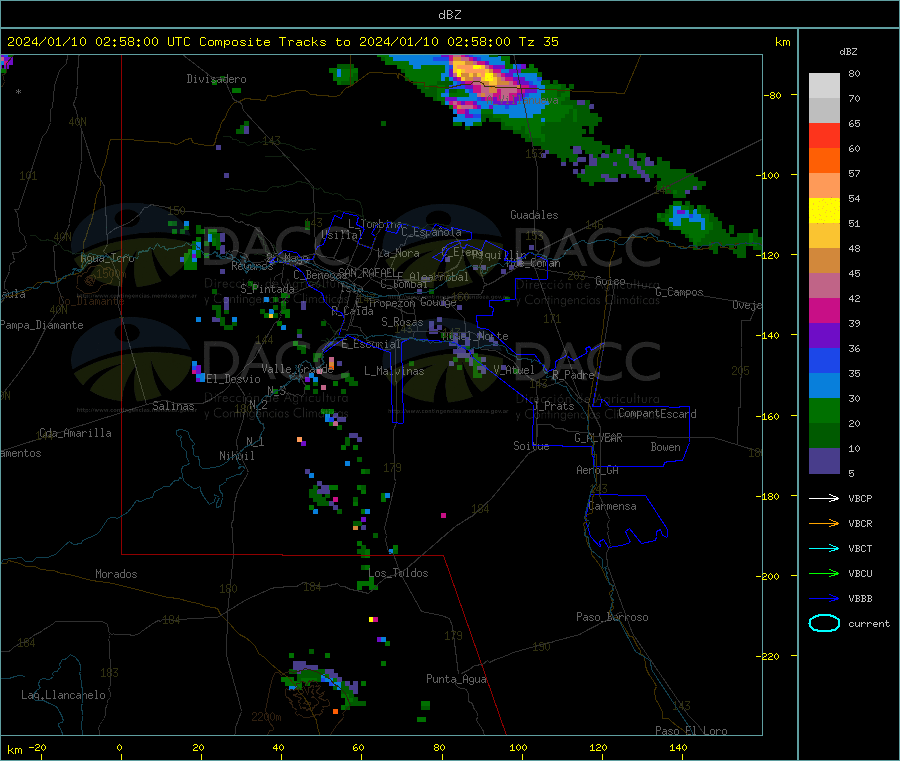Click the Los_Toldos map label
This screenshot has height=761, width=900.
click(x=398, y=573)
